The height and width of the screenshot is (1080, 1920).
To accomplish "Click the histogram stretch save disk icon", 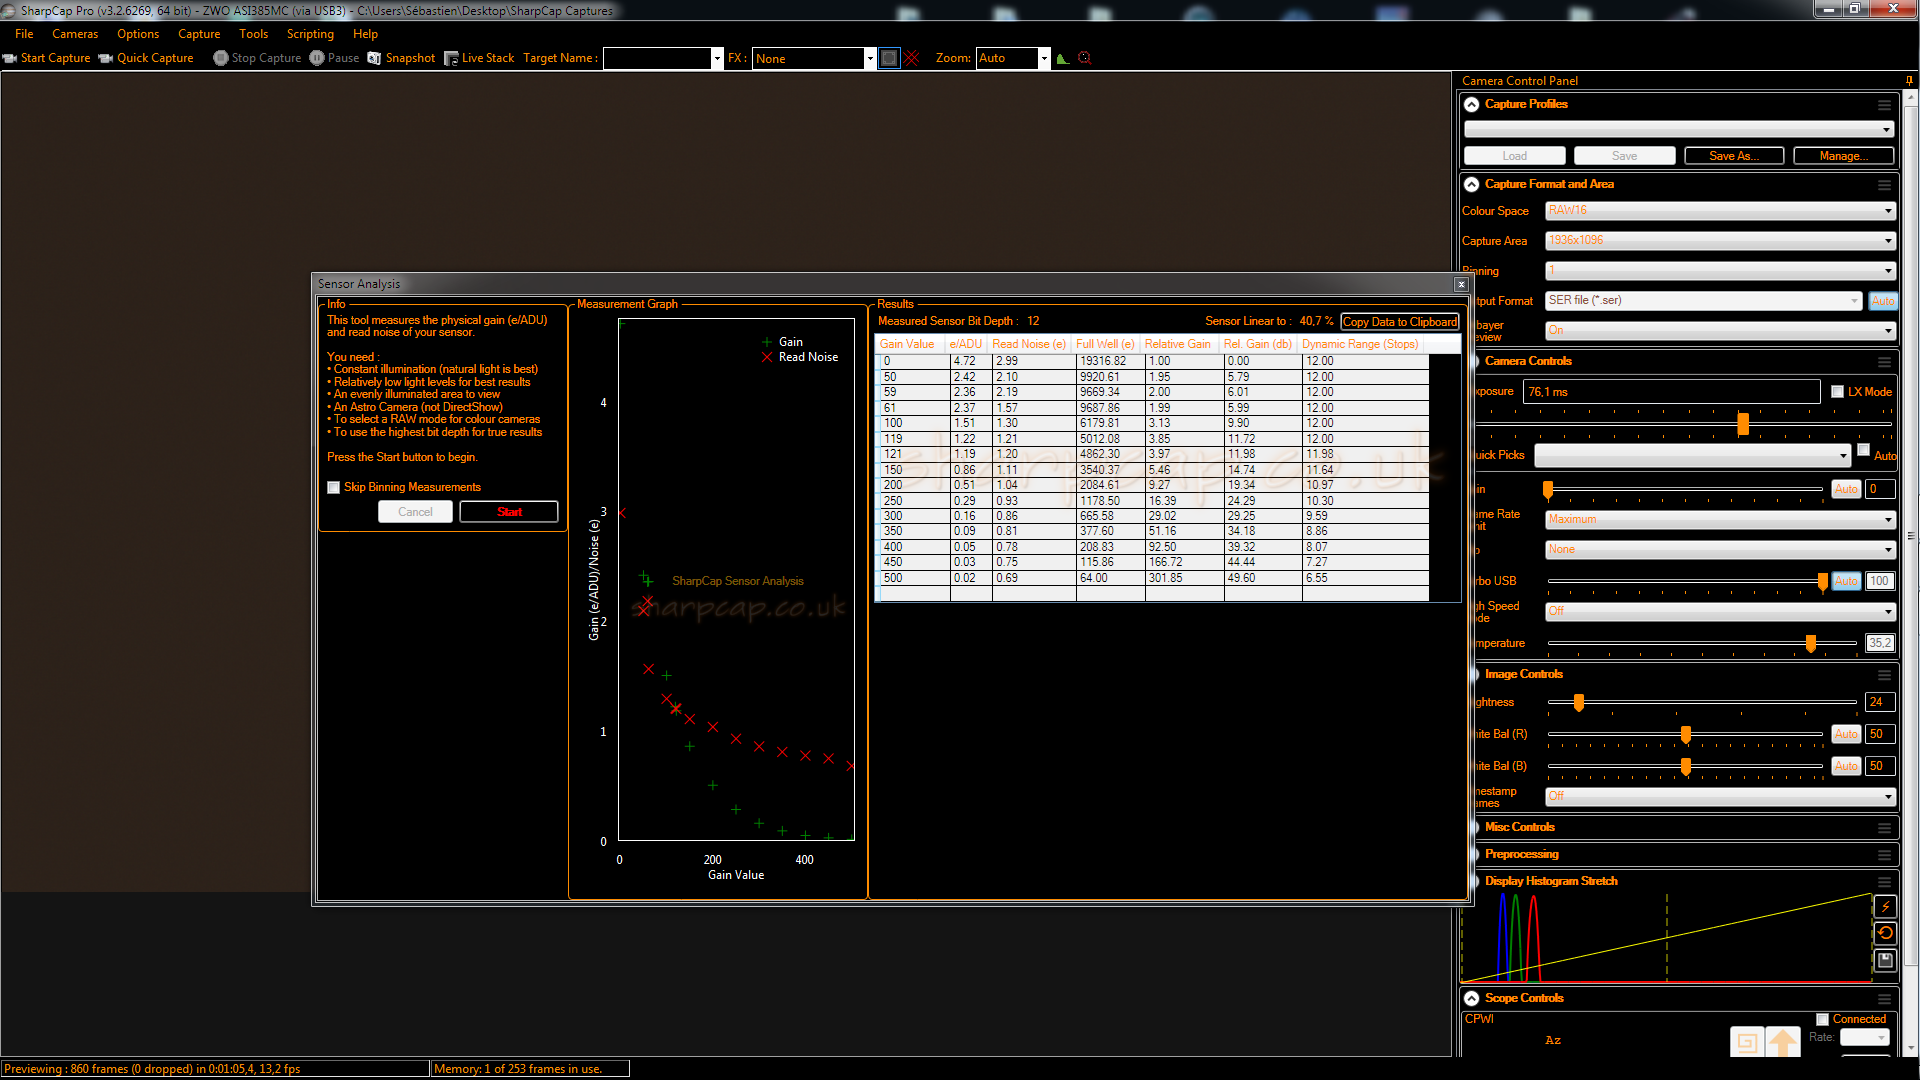I will click(x=1885, y=960).
